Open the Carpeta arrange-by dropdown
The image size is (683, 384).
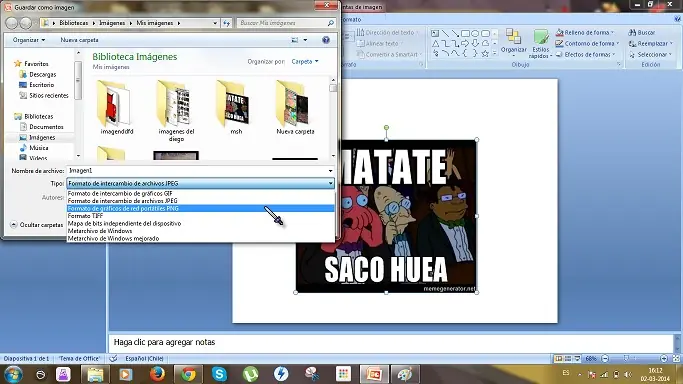[x=305, y=61]
